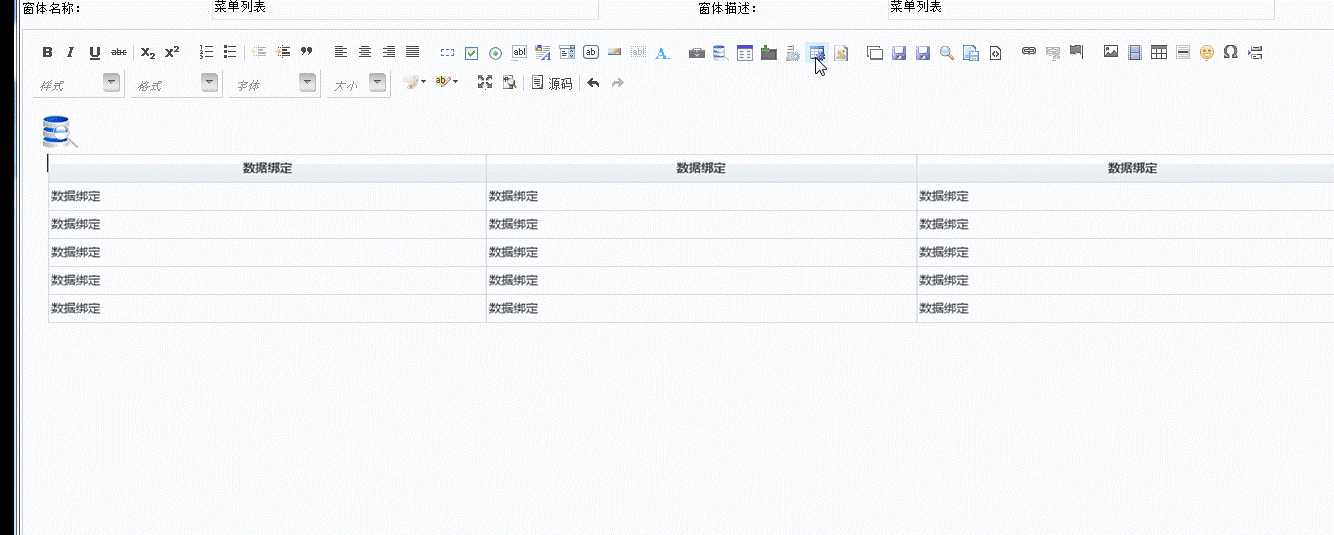Insert a button form control
1334x535 pixels.
tap(591, 52)
